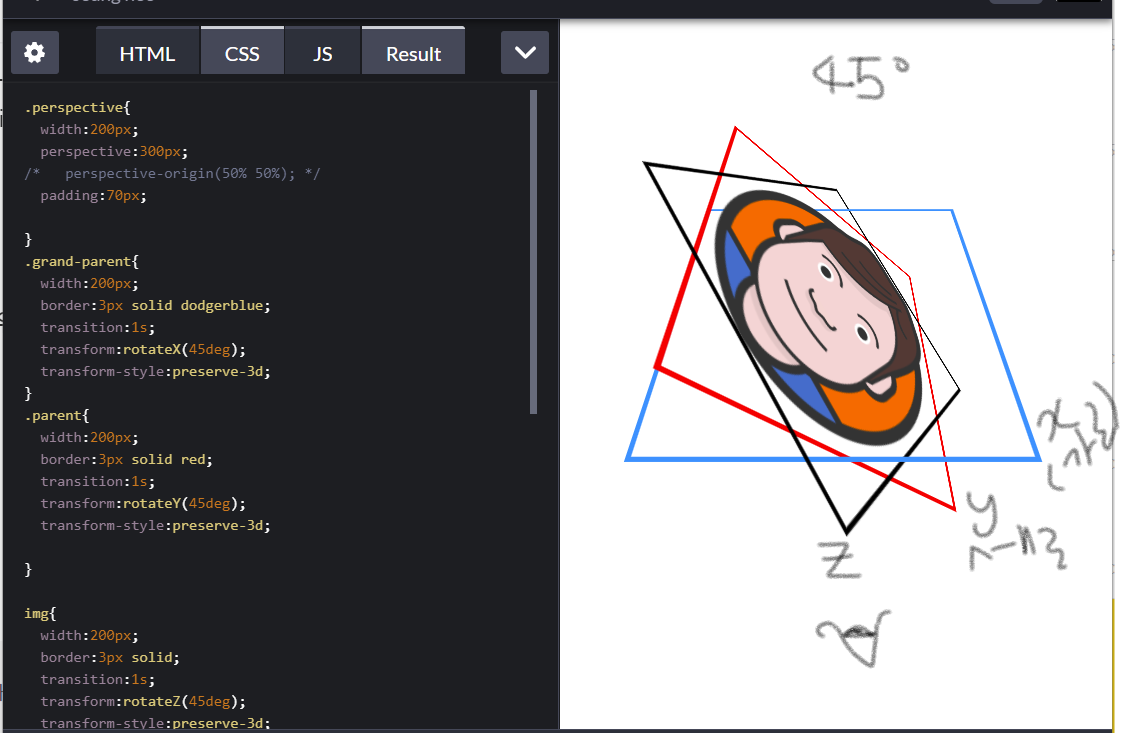
Task: Click the .grand-parent selector line
Action: pyautogui.click(x=82, y=261)
